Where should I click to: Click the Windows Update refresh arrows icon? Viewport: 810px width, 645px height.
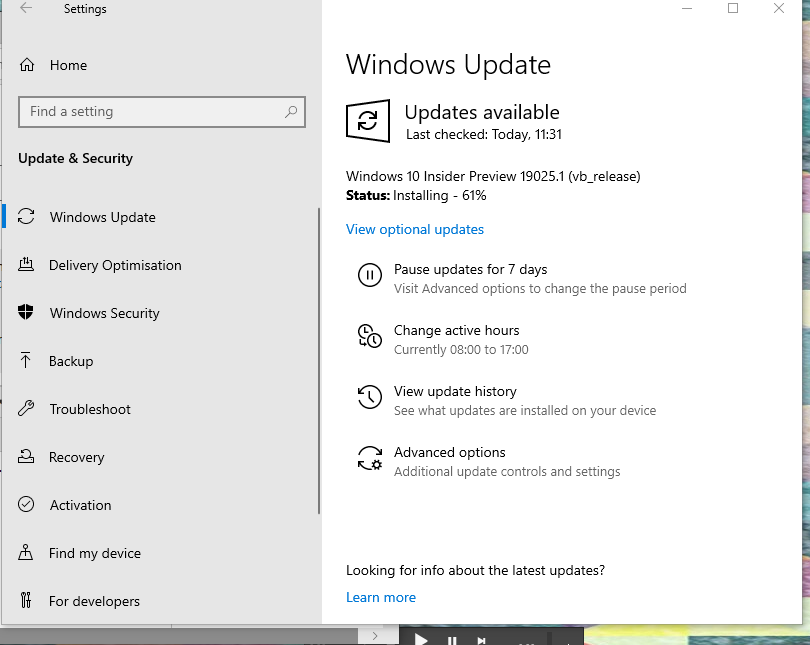point(26,216)
